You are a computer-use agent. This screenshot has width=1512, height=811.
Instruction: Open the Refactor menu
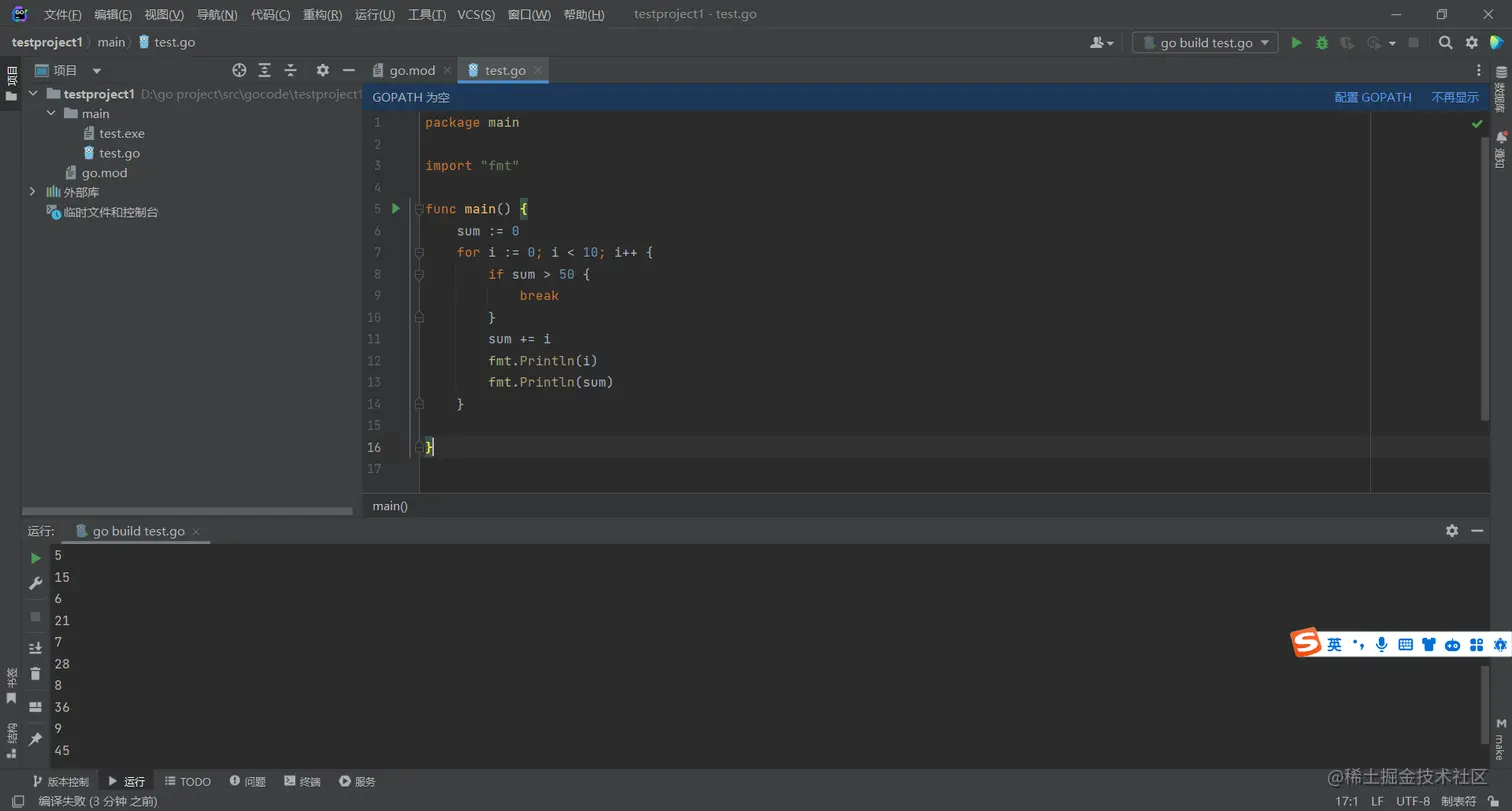[322, 15]
